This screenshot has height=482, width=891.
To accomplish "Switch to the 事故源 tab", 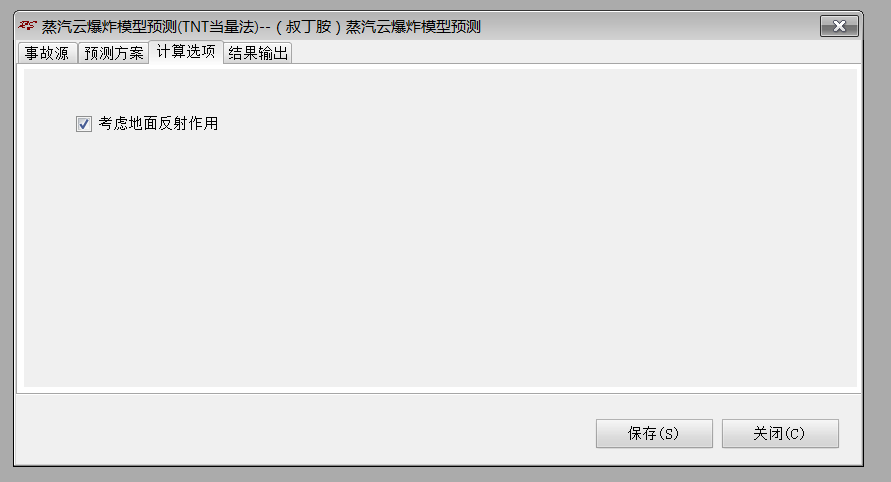I will (x=47, y=53).
